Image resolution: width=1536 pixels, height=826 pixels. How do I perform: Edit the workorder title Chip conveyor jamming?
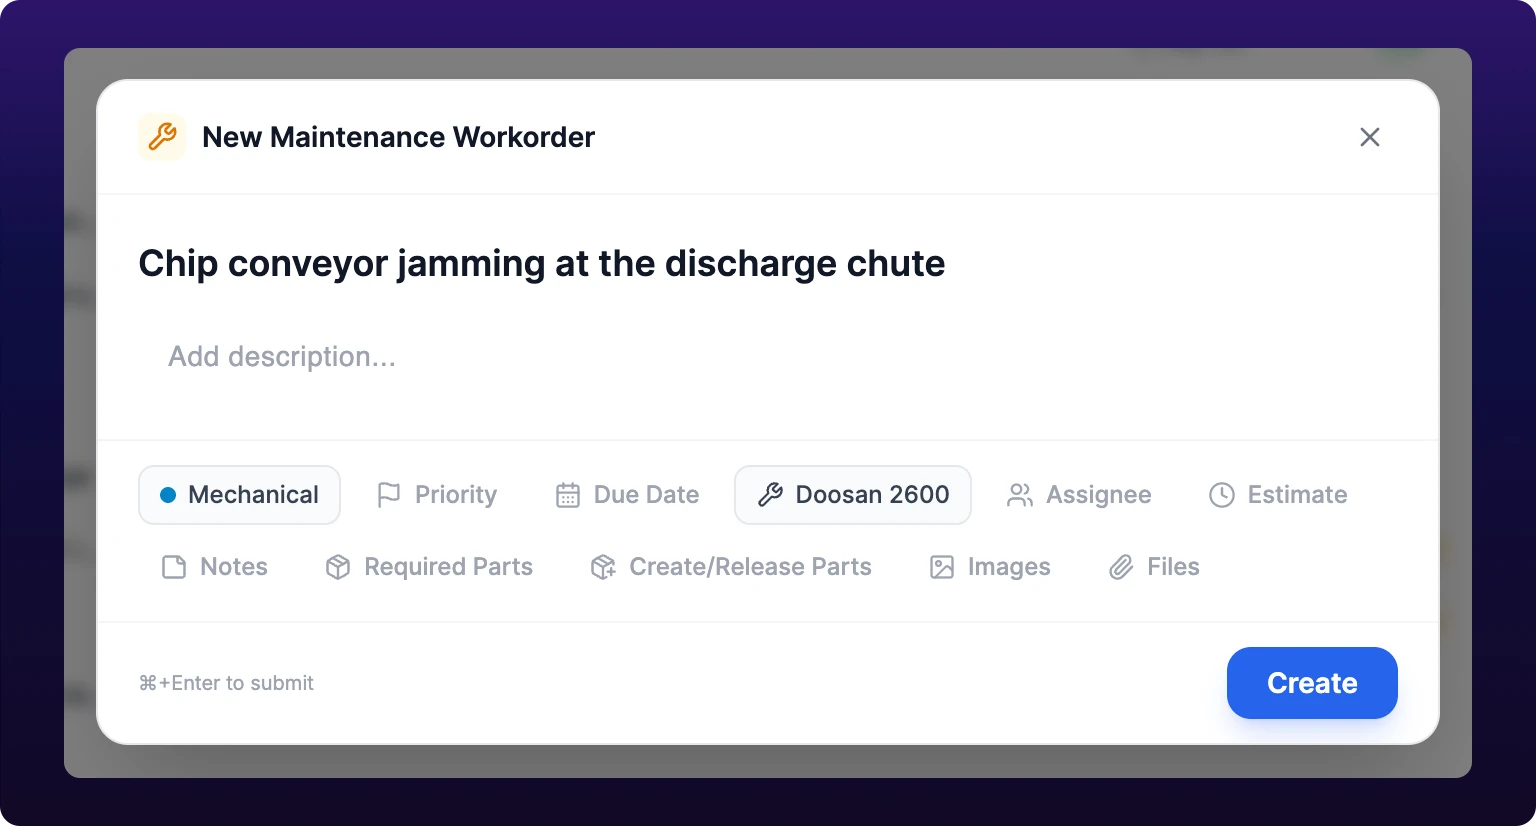point(542,264)
